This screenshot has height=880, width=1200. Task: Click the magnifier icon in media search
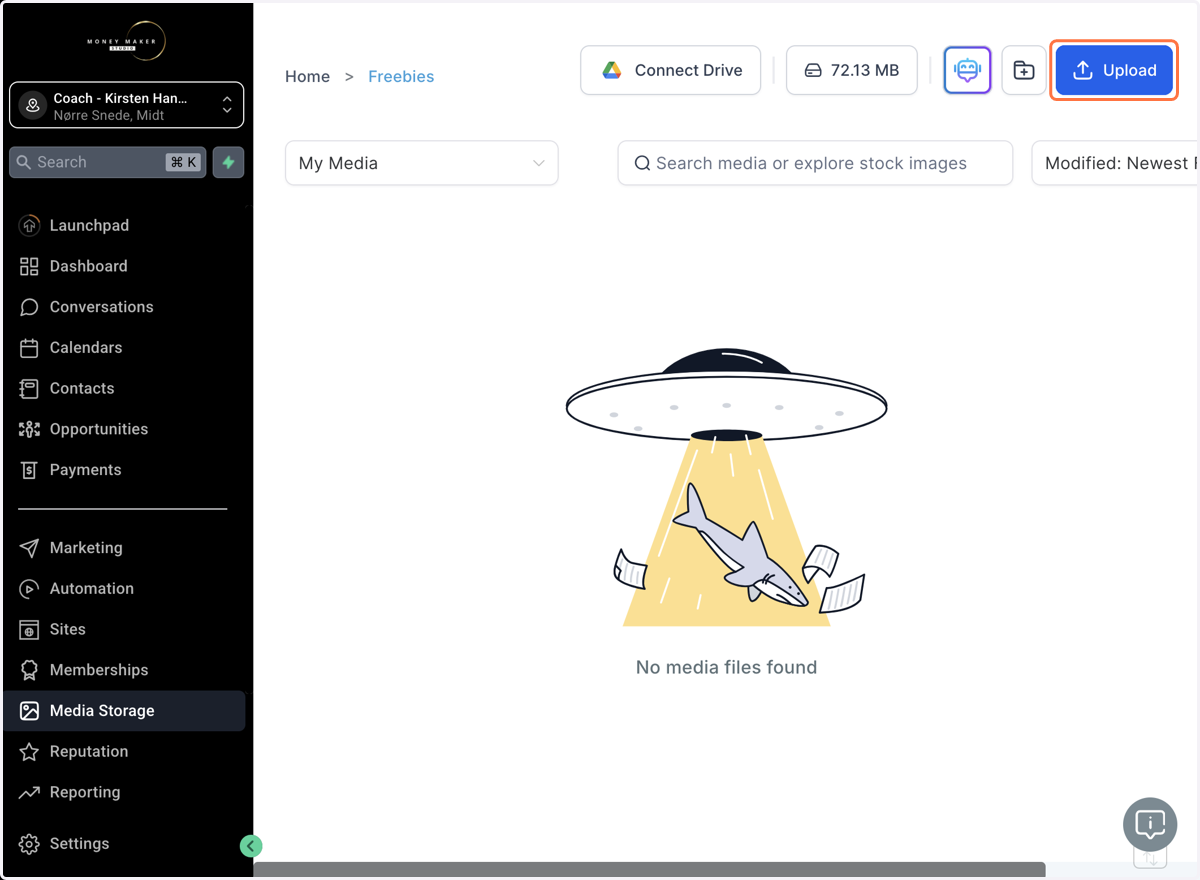pyautogui.click(x=642, y=163)
